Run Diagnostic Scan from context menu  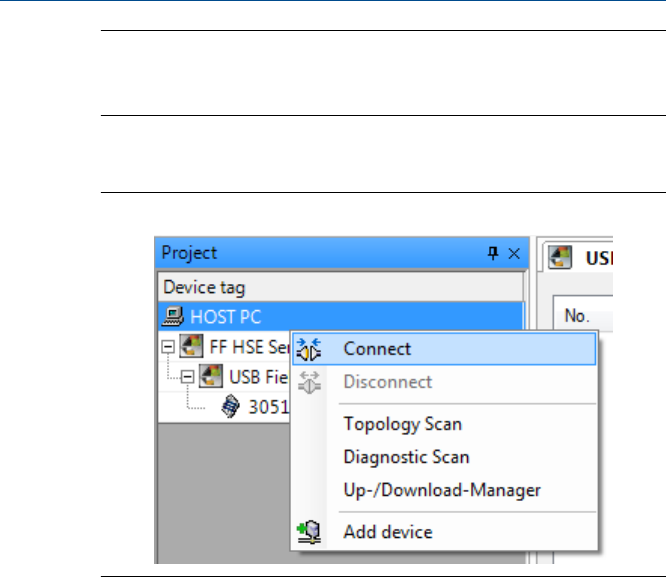click(406, 457)
